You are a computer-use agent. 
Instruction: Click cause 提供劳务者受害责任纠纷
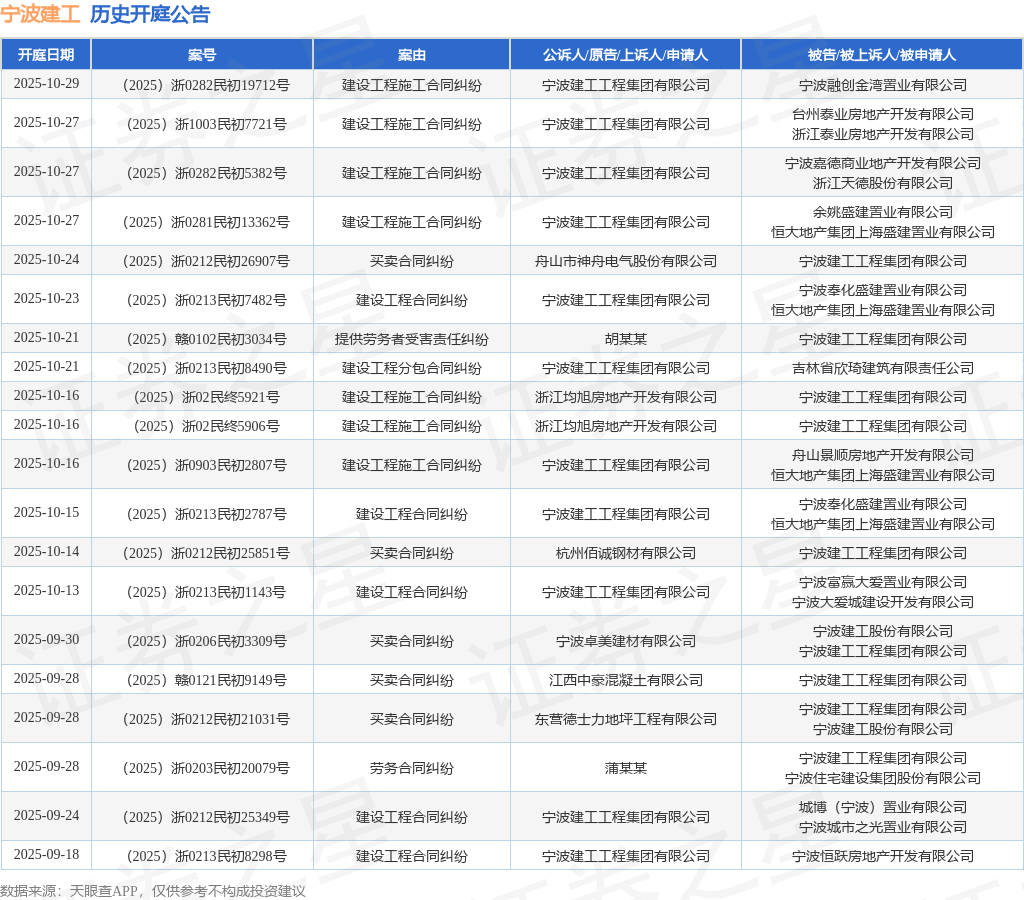tap(411, 339)
